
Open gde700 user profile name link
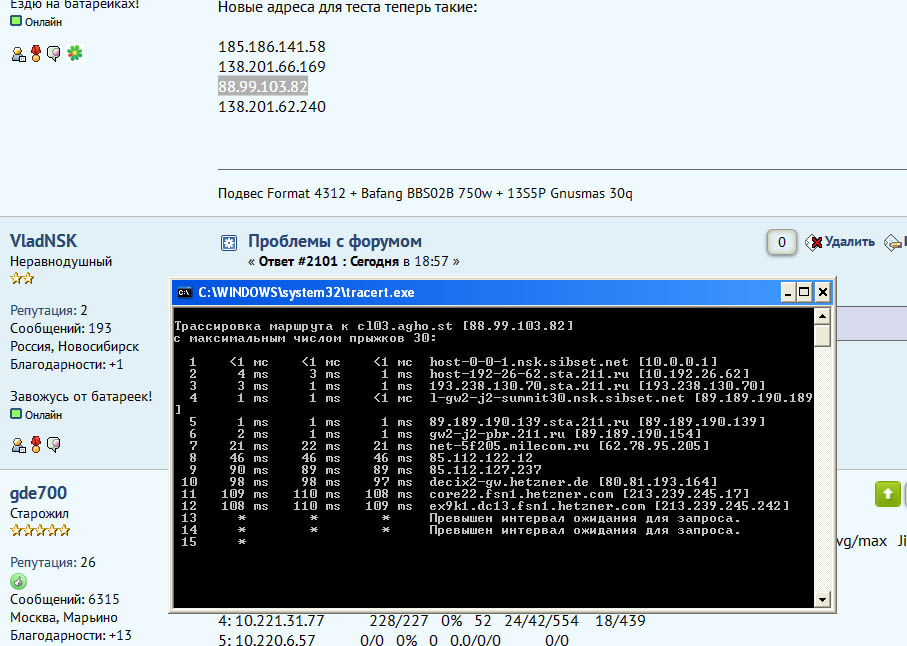(x=38, y=493)
